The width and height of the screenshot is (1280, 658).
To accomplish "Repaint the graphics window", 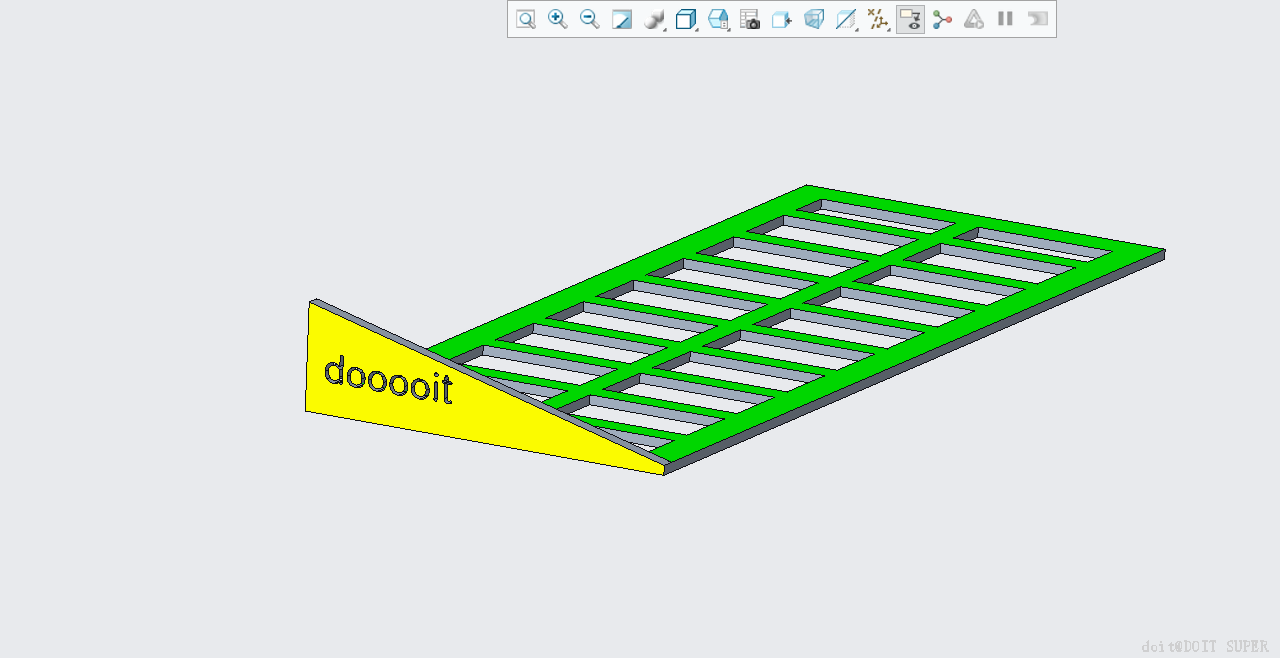I will click(x=622, y=19).
